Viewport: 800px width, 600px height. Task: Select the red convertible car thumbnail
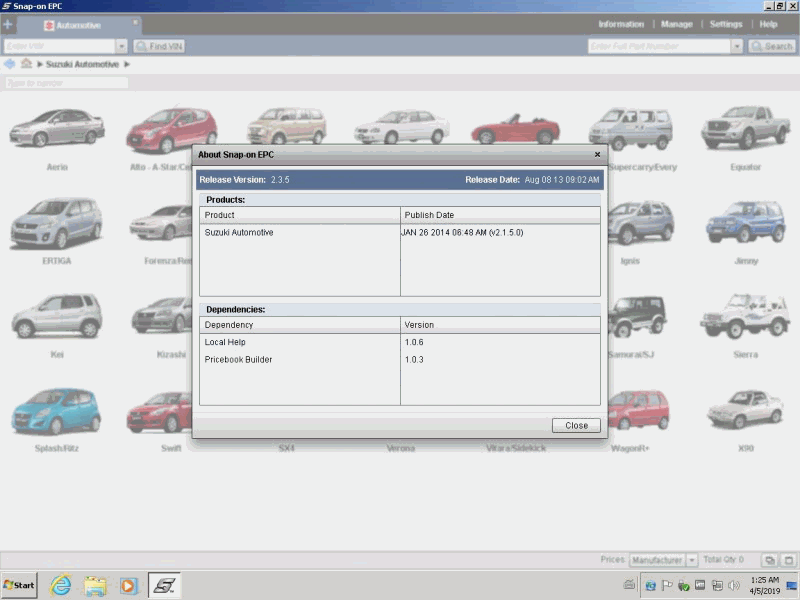(x=515, y=129)
